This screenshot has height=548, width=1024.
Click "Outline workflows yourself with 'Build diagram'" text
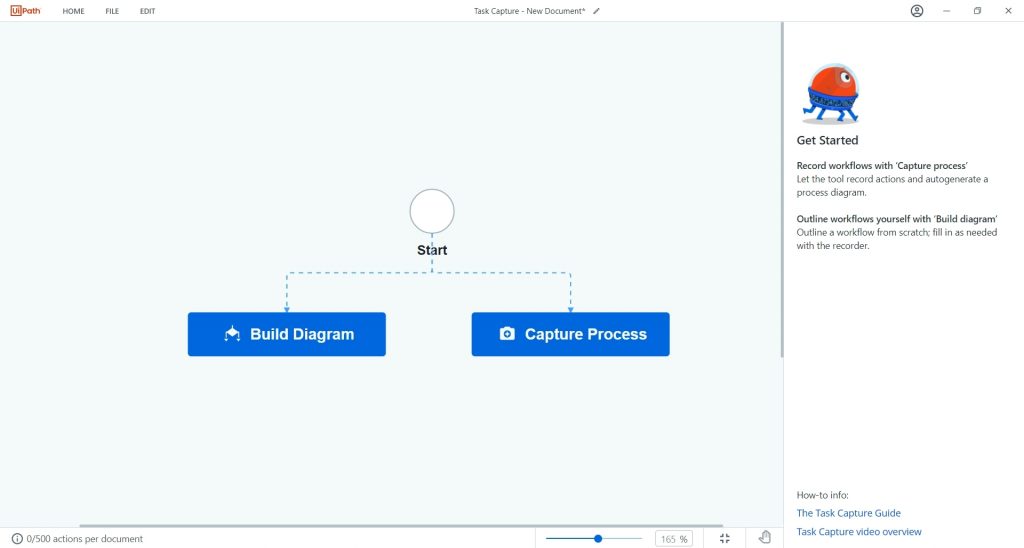(x=897, y=219)
